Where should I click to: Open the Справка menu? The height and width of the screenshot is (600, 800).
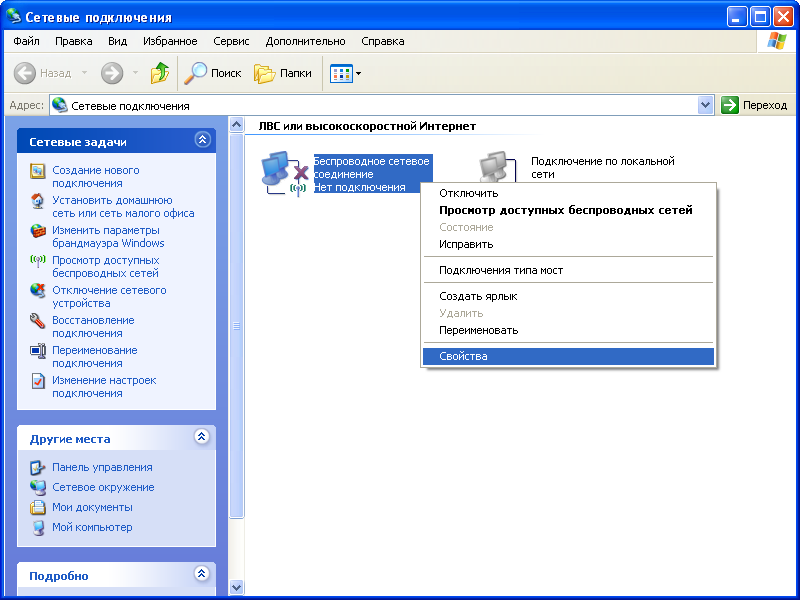[x=383, y=41]
